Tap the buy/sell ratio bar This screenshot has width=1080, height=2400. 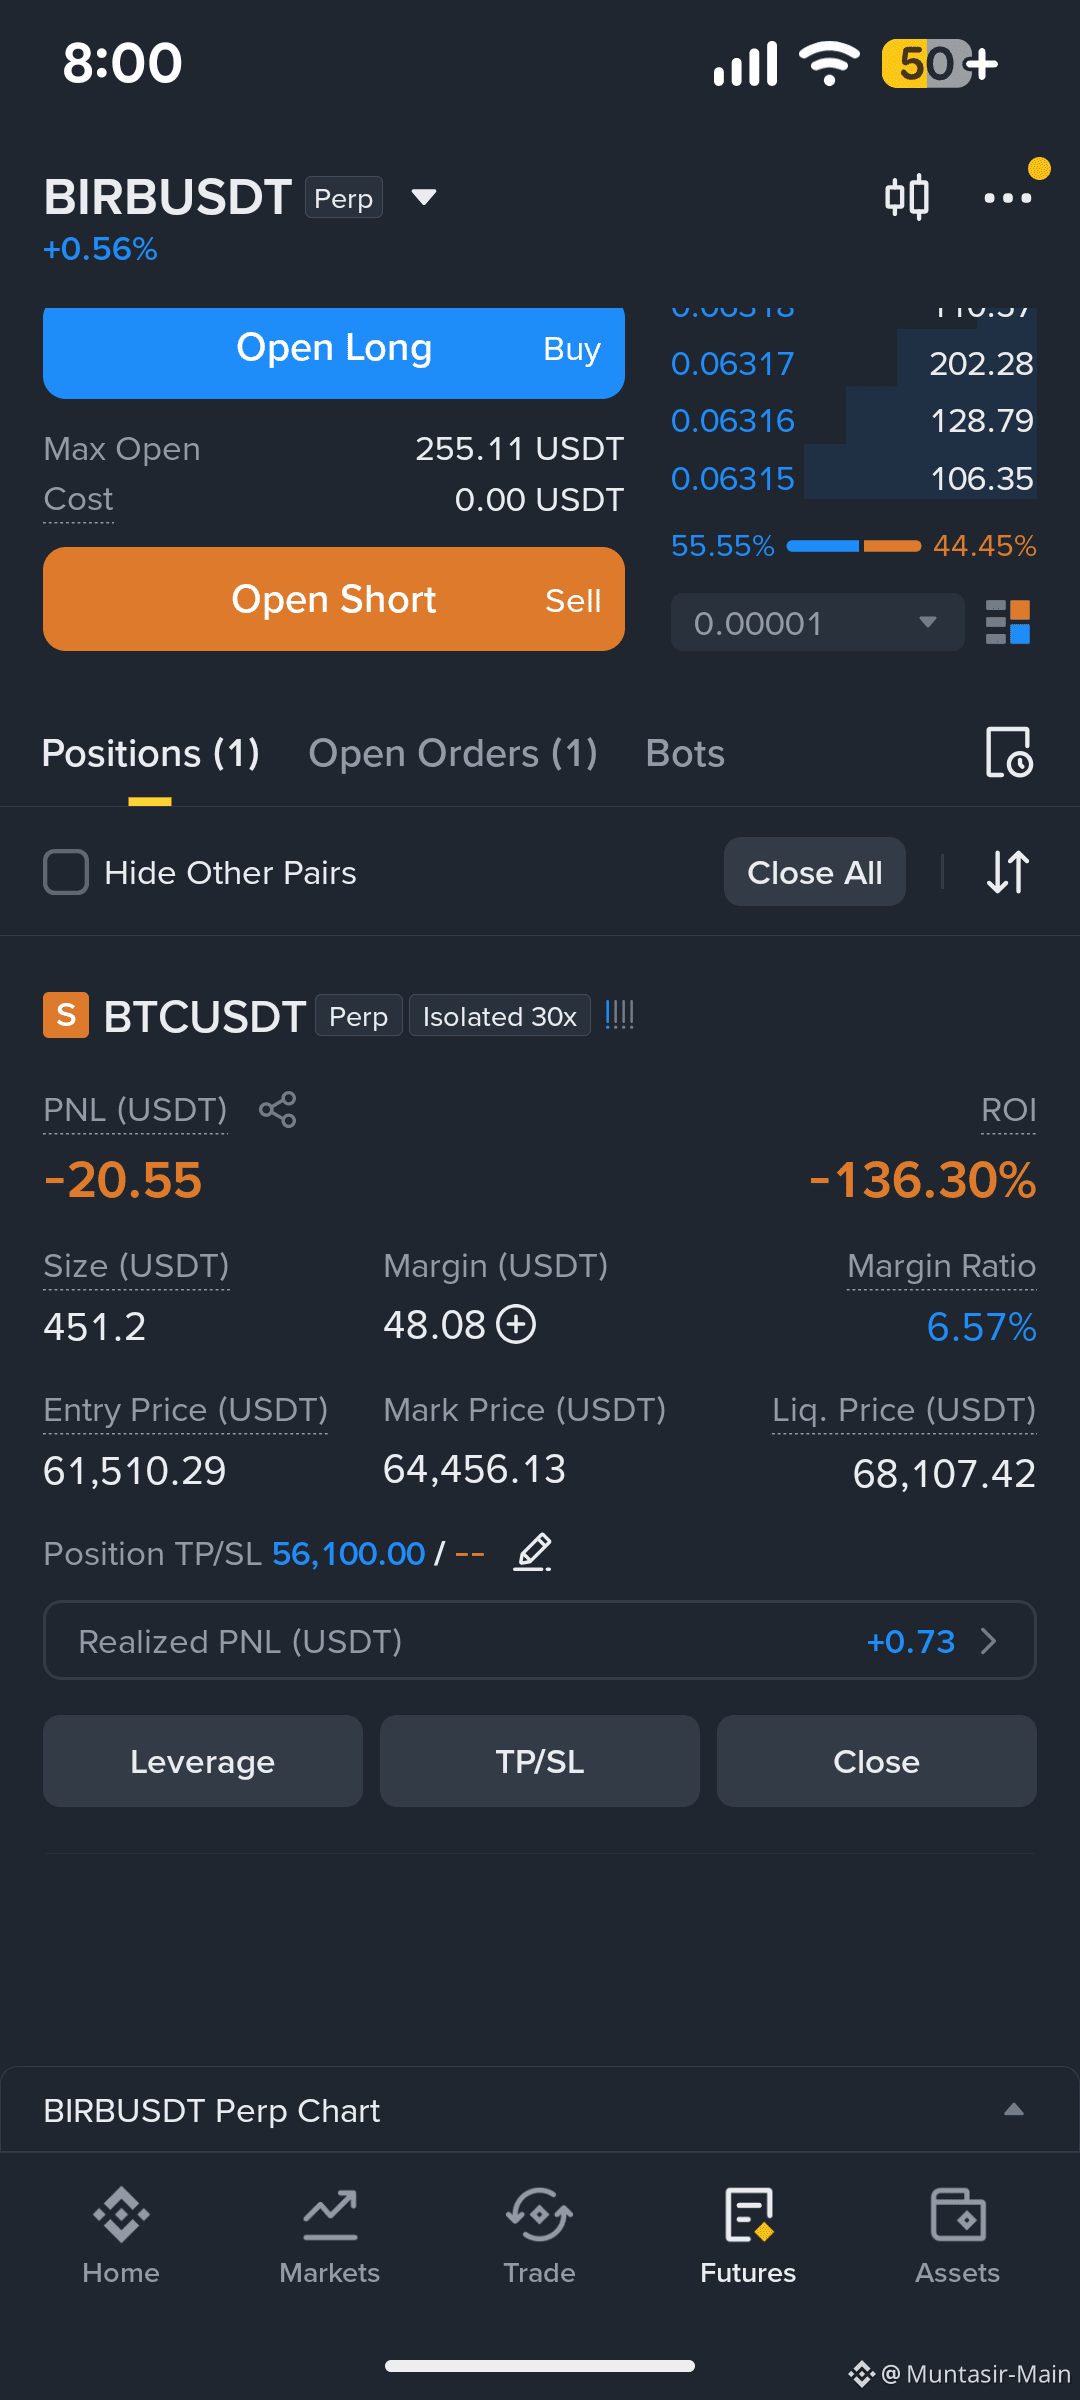854,546
